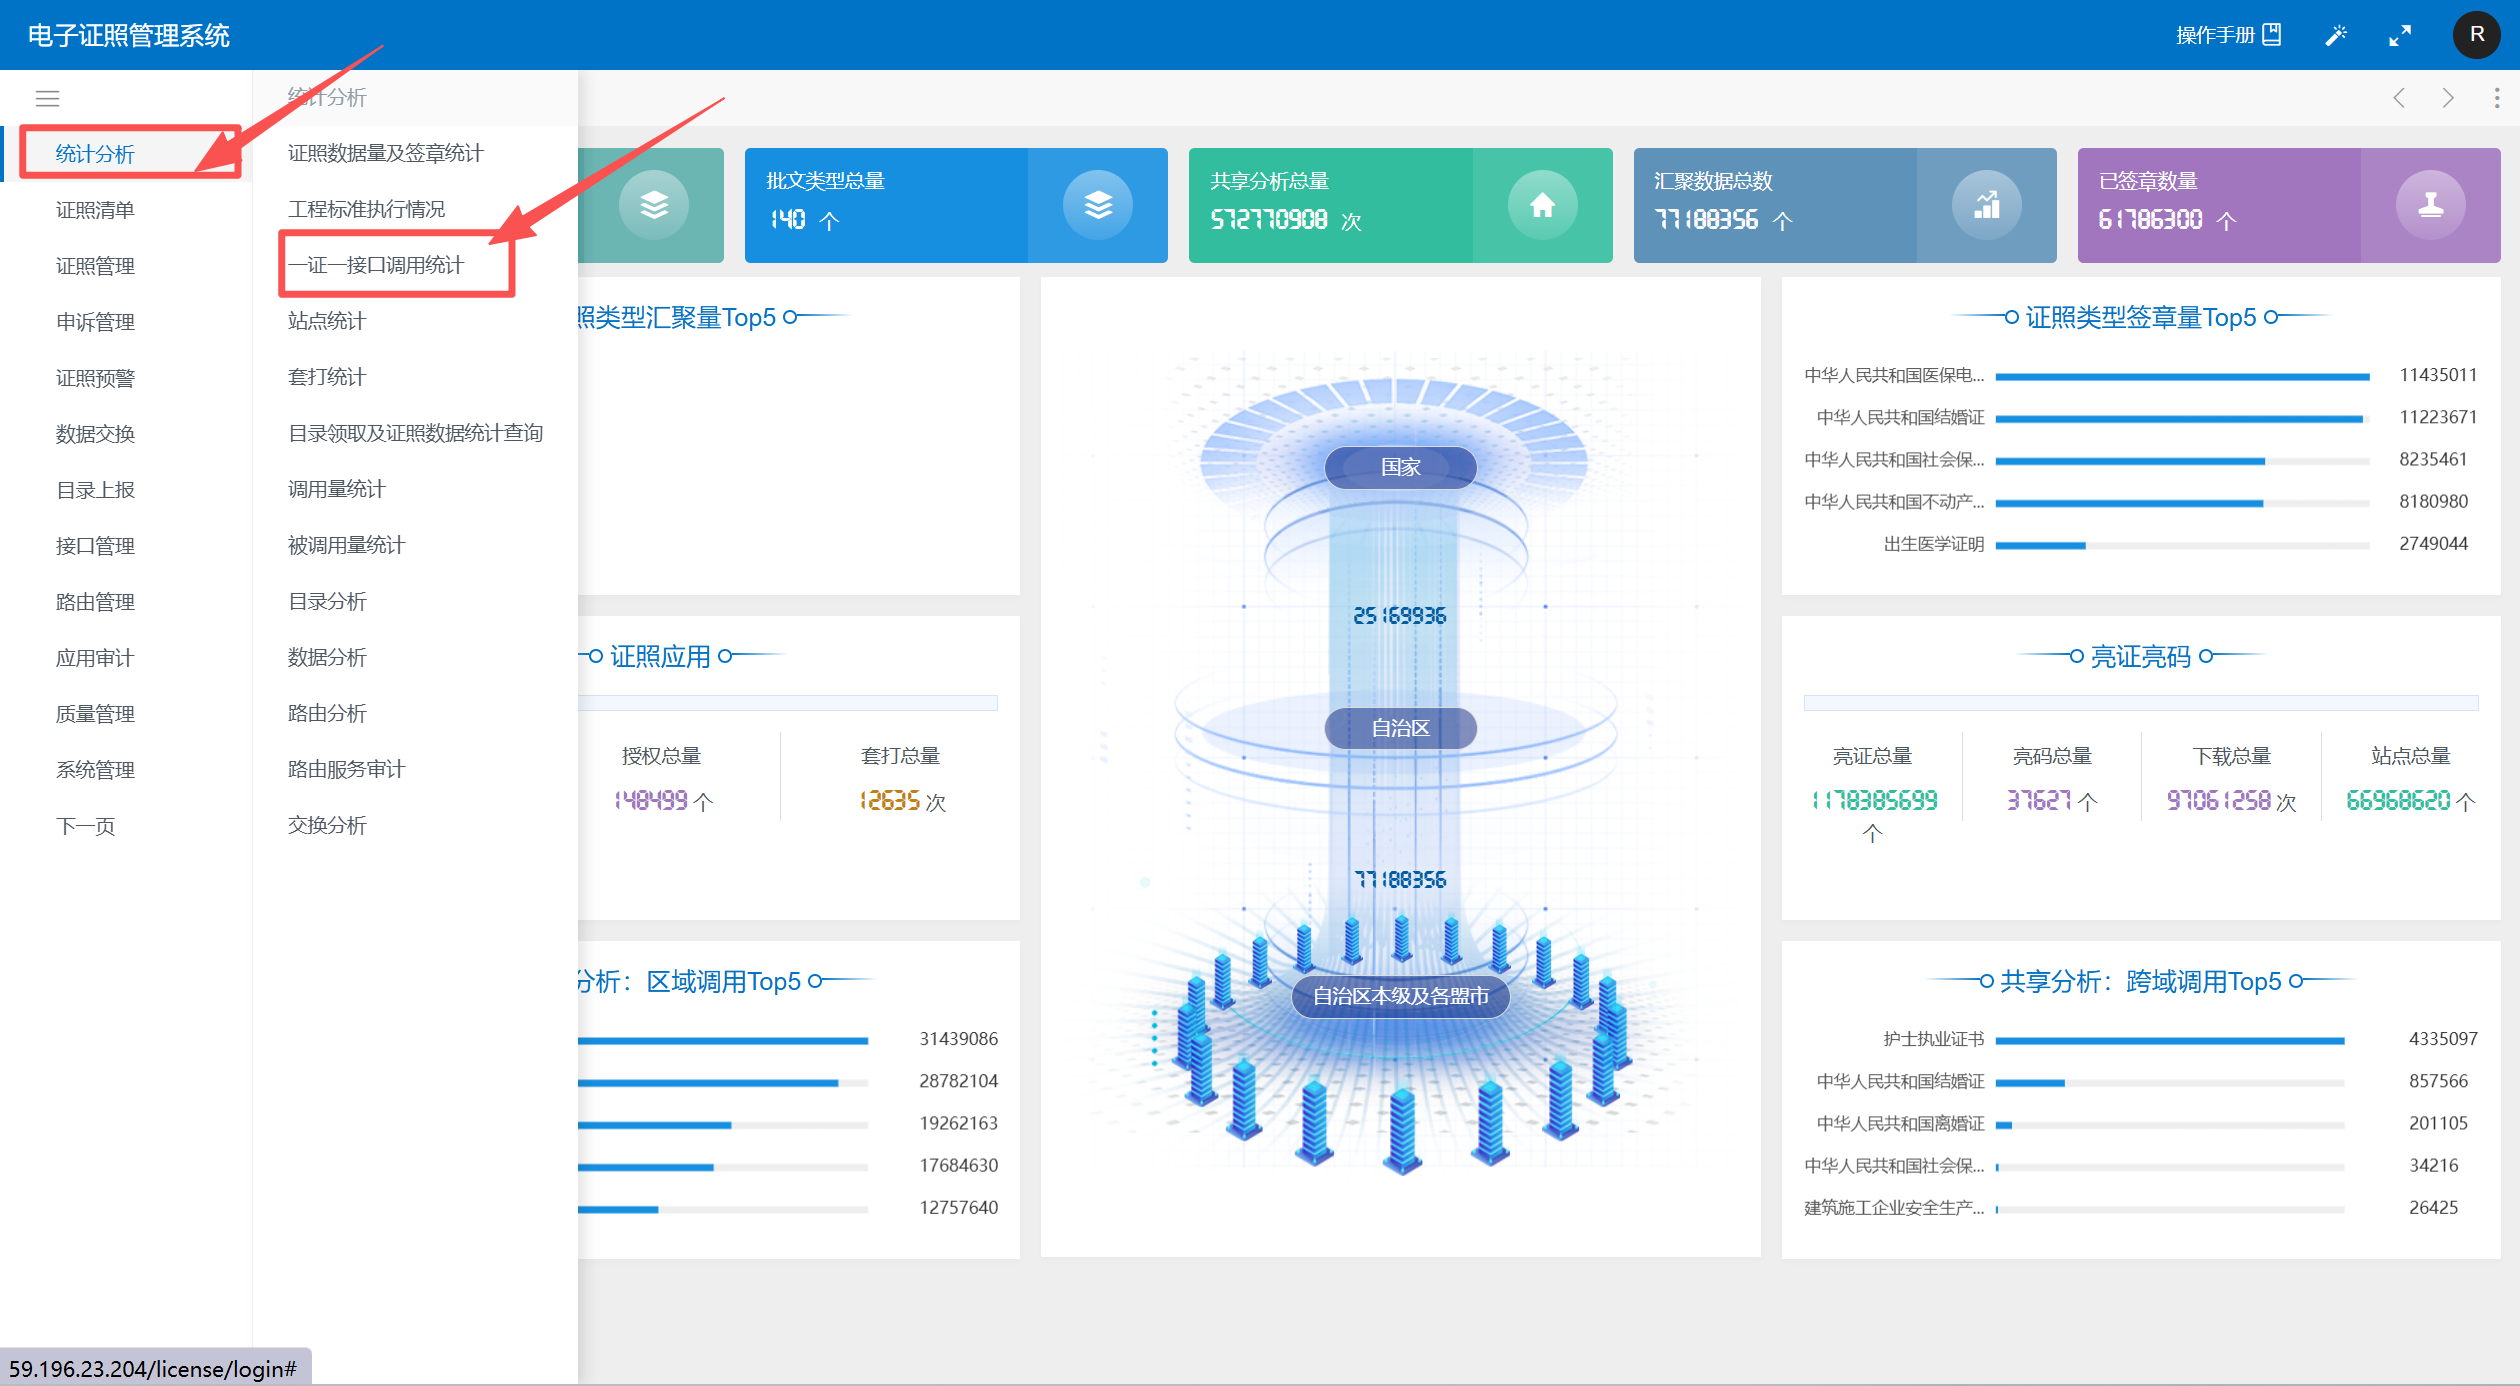2520x1386 pixels.
Task: Click the left chevron tab-scroll arrow
Action: tap(2399, 98)
